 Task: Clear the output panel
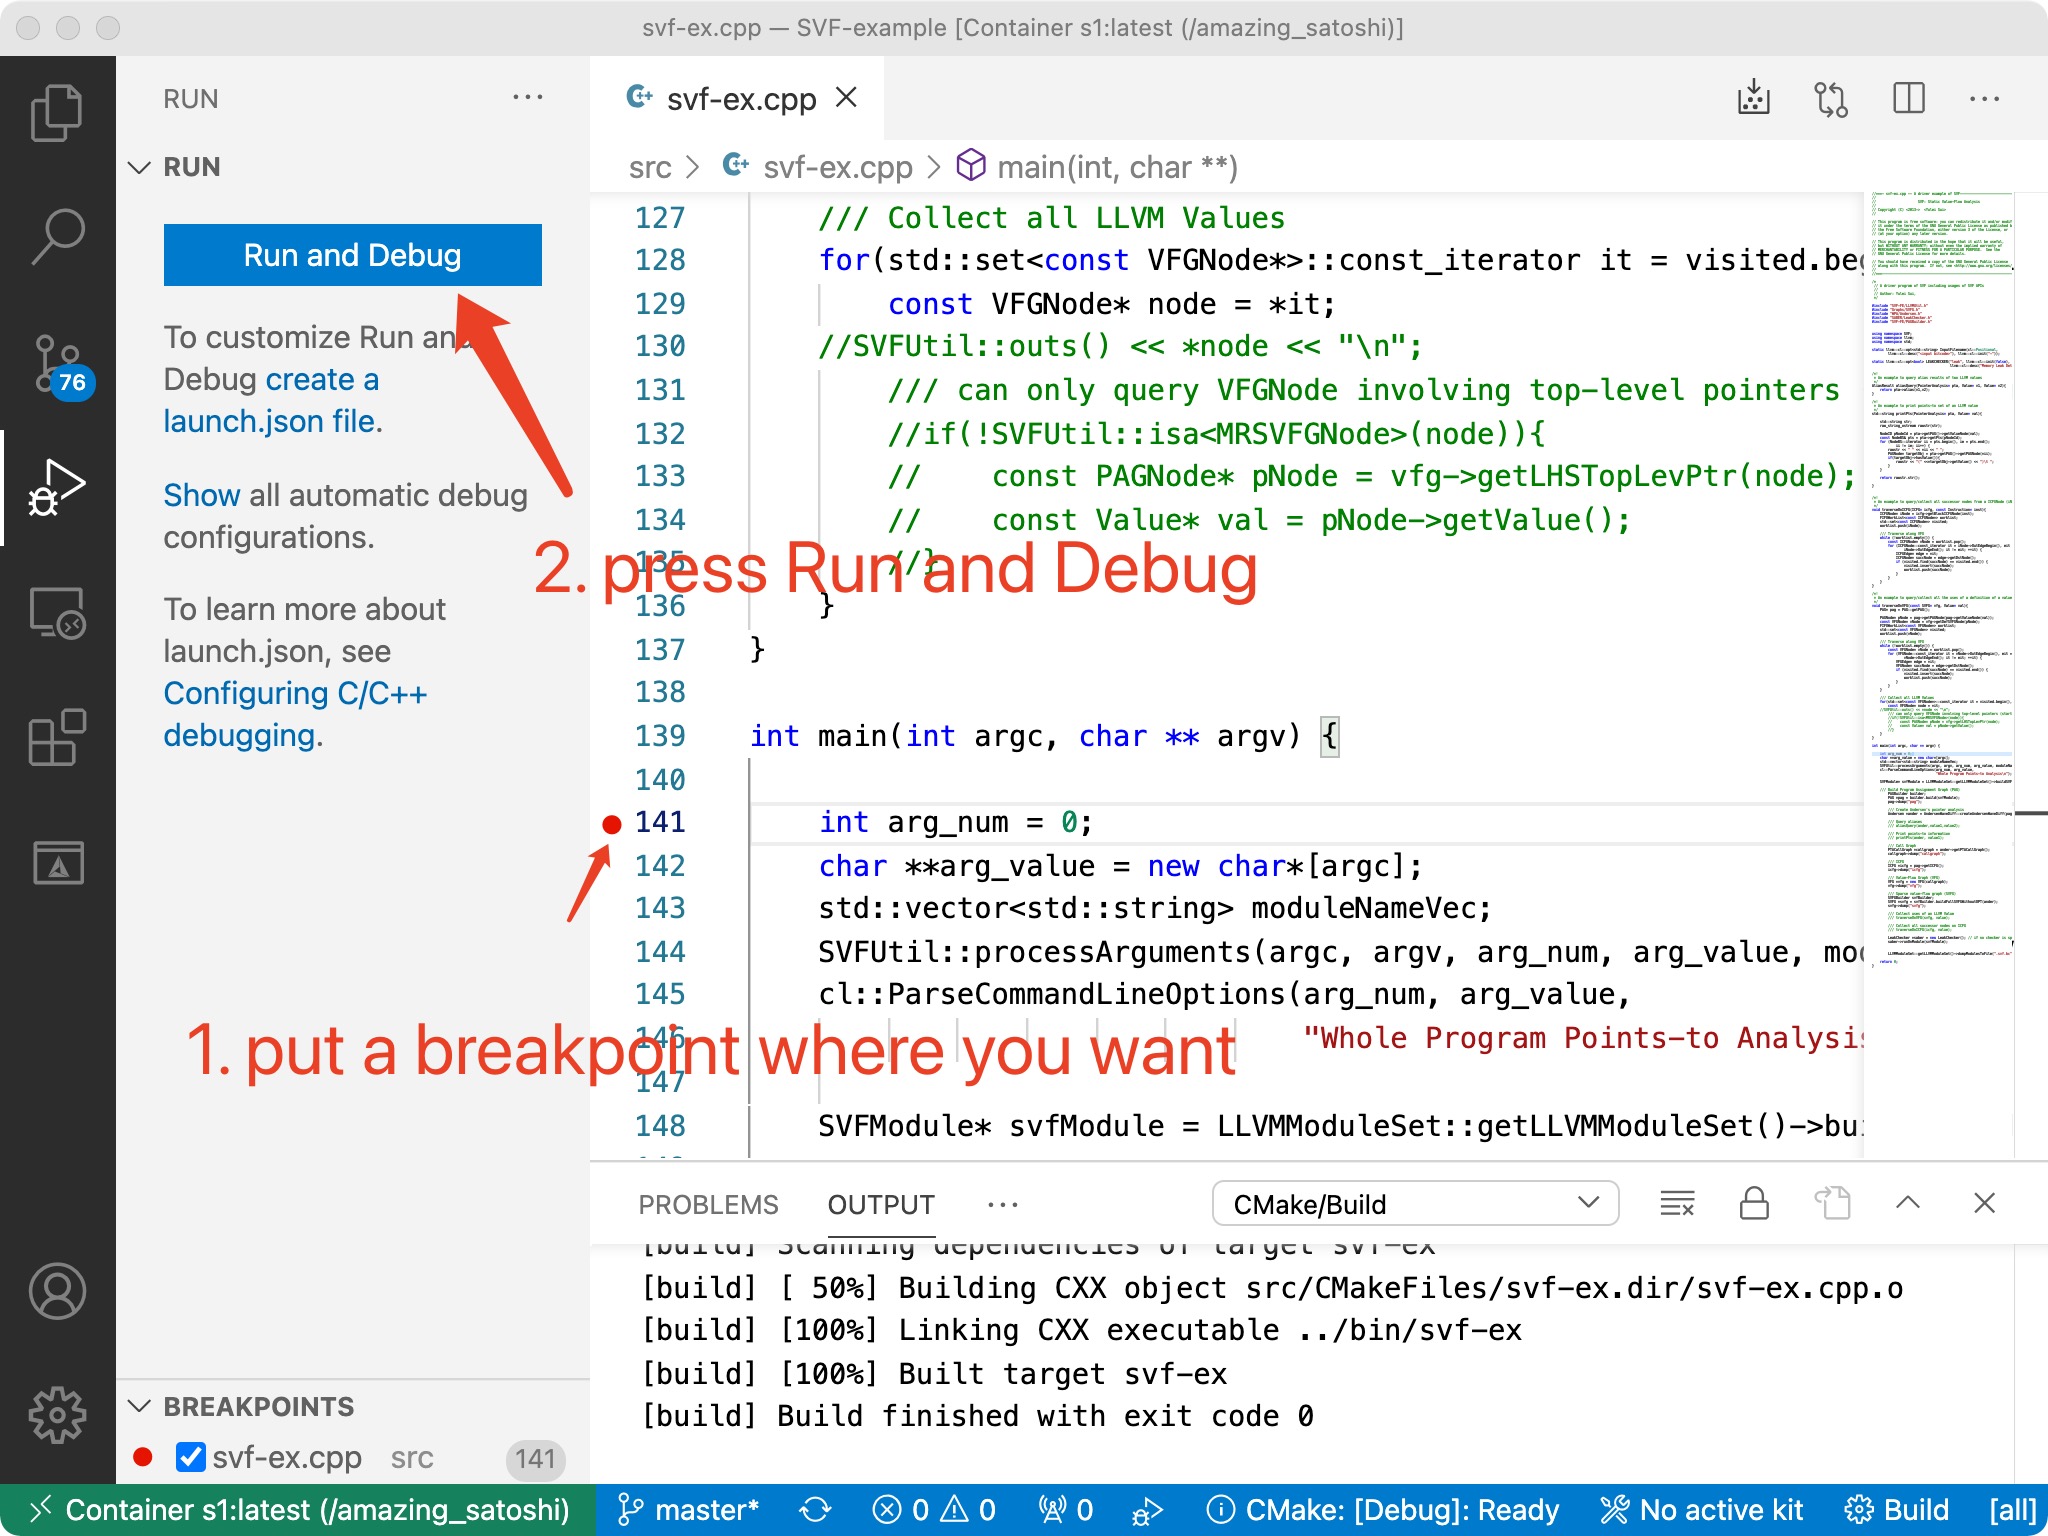[1677, 1203]
